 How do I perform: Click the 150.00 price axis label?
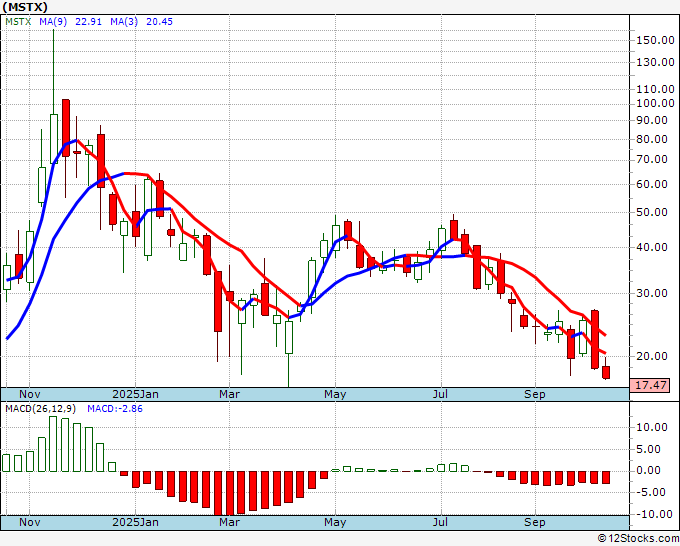653,40
